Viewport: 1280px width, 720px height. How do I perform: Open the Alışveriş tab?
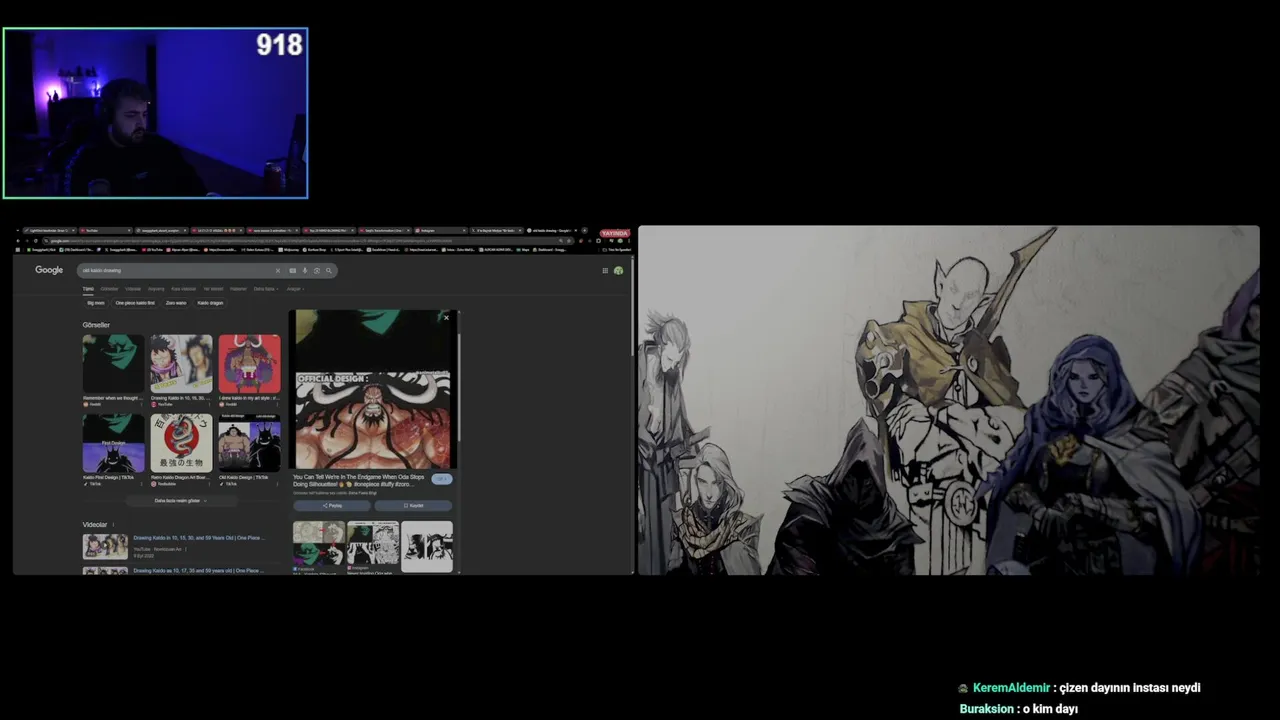tap(156, 289)
